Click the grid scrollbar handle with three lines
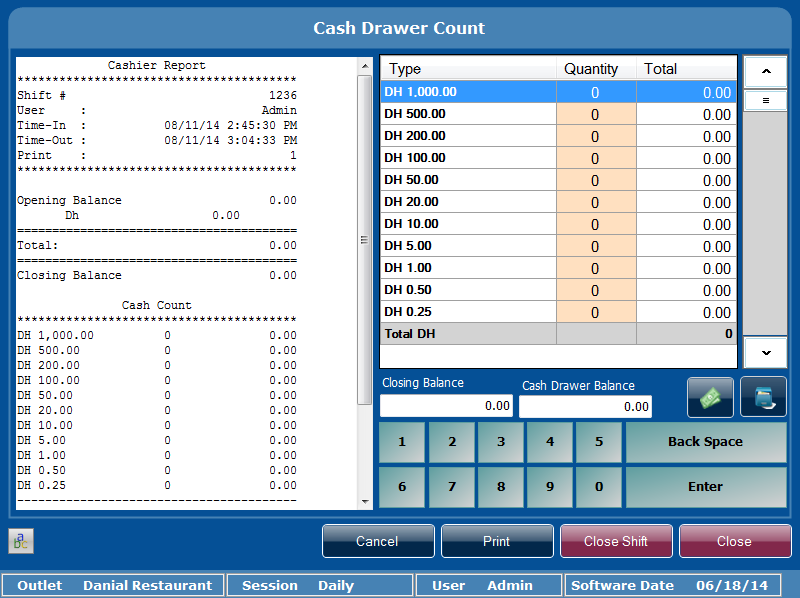 tap(765, 101)
